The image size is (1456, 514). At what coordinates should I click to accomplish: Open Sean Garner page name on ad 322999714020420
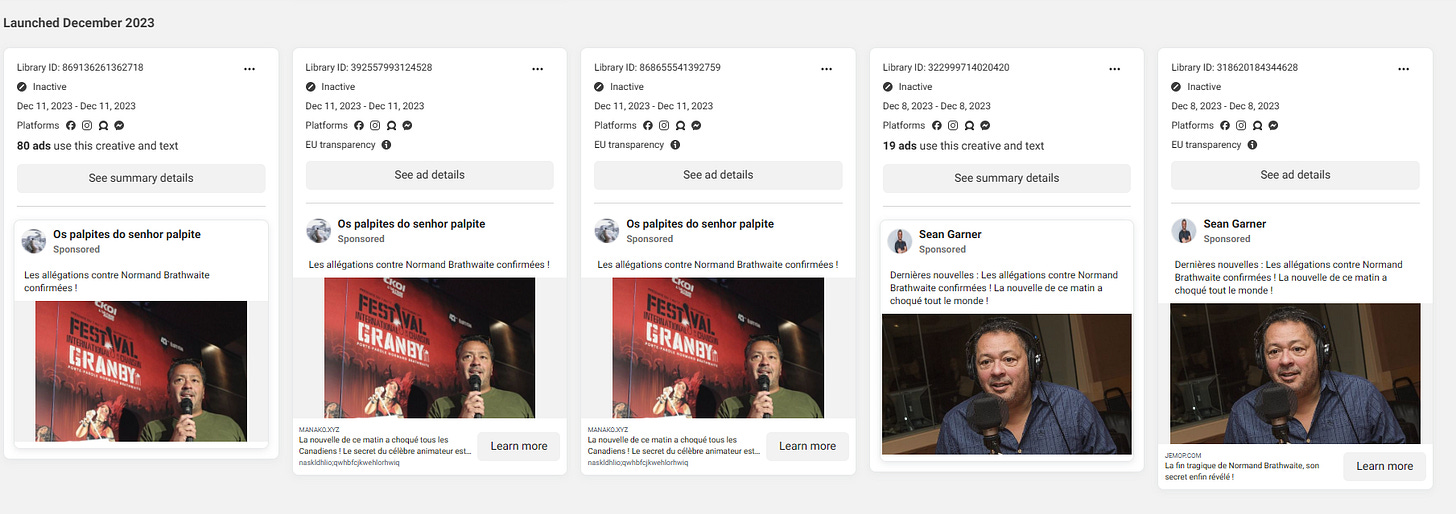pyautogui.click(x=950, y=234)
